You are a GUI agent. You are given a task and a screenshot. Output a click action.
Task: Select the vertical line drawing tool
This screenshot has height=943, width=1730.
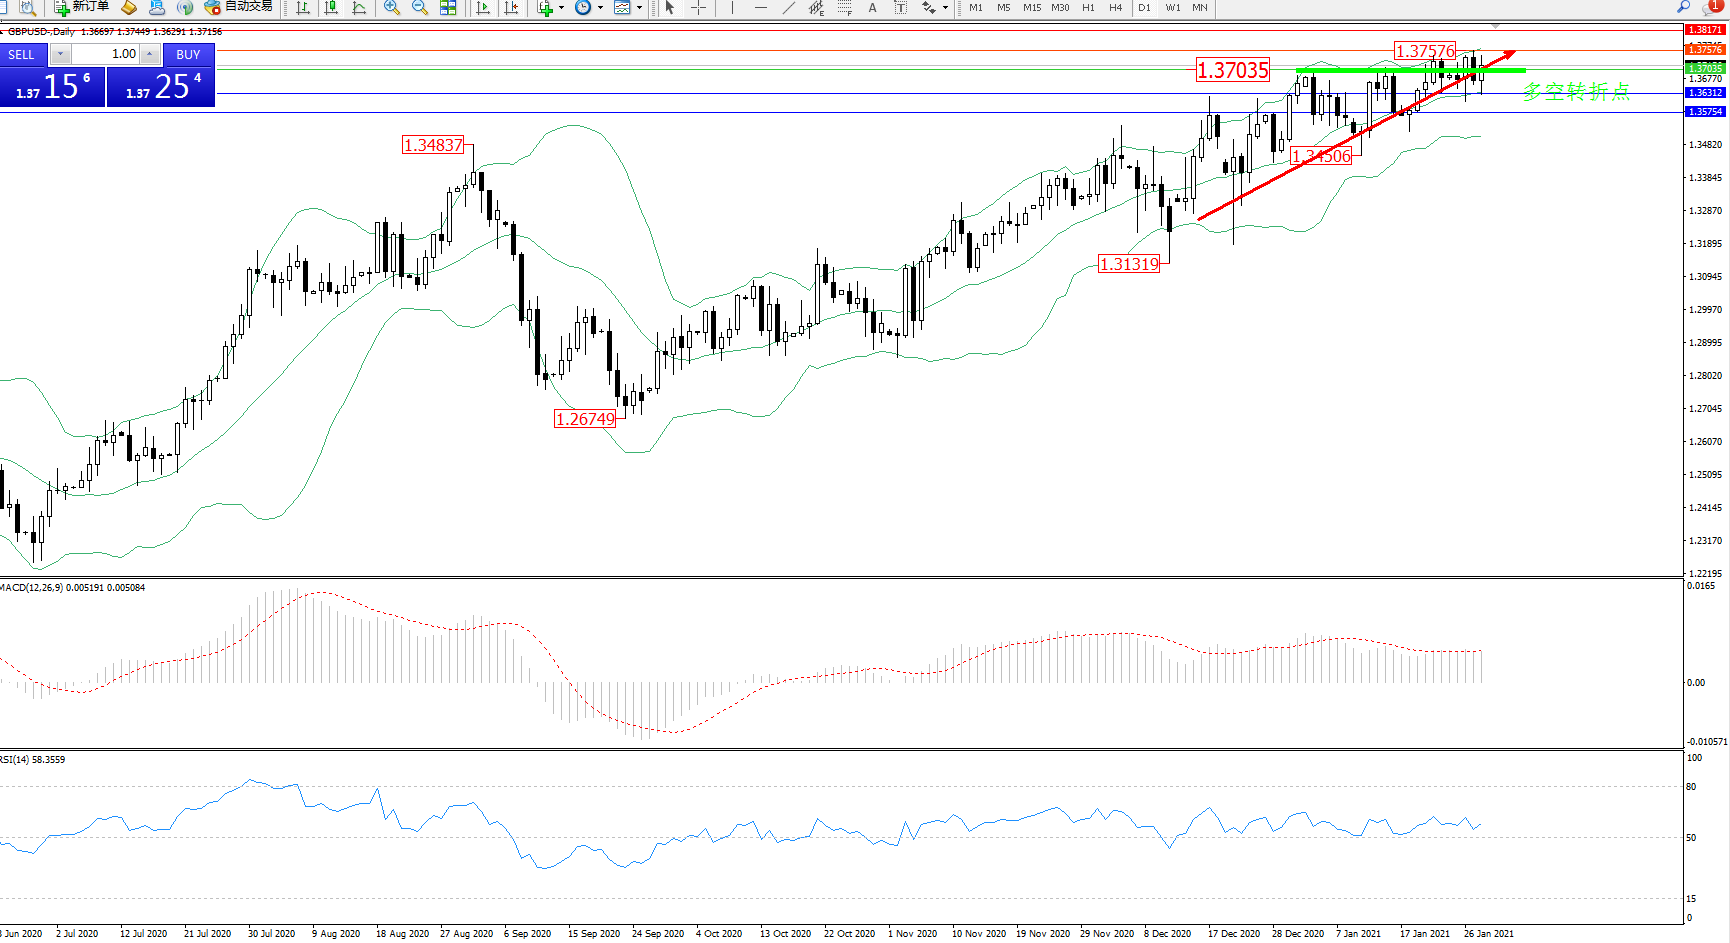pyautogui.click(x=732, y=7)
